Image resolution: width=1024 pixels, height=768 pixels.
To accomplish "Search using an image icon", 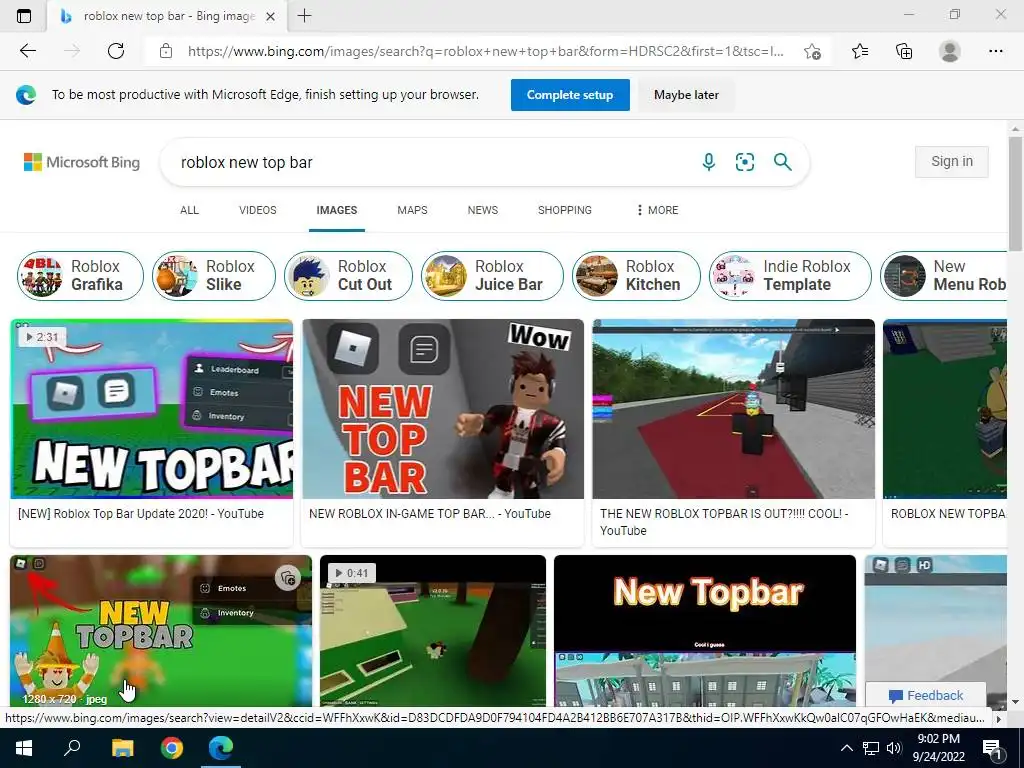I will pyautogui.click(x=745, y=161).
